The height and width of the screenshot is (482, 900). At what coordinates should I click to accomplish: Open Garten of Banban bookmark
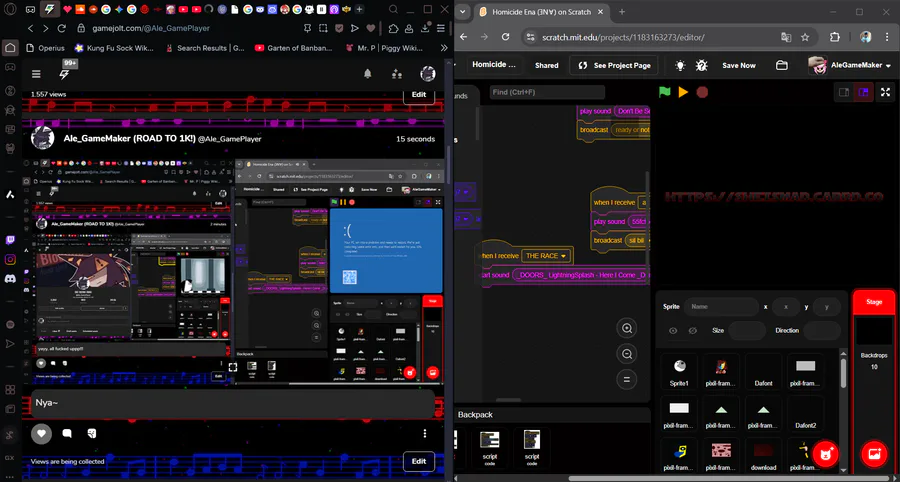coord(293,48)
